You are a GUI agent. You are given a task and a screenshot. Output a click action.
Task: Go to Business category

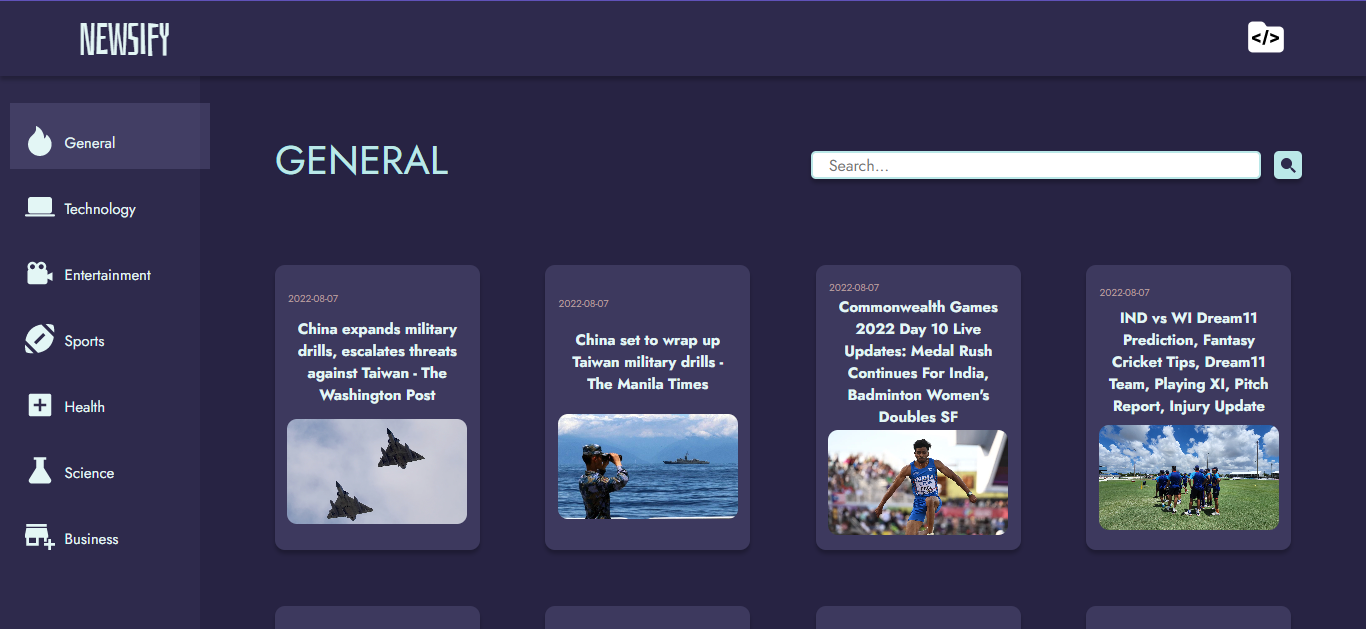pyautogui.click(x=91, y=539)
